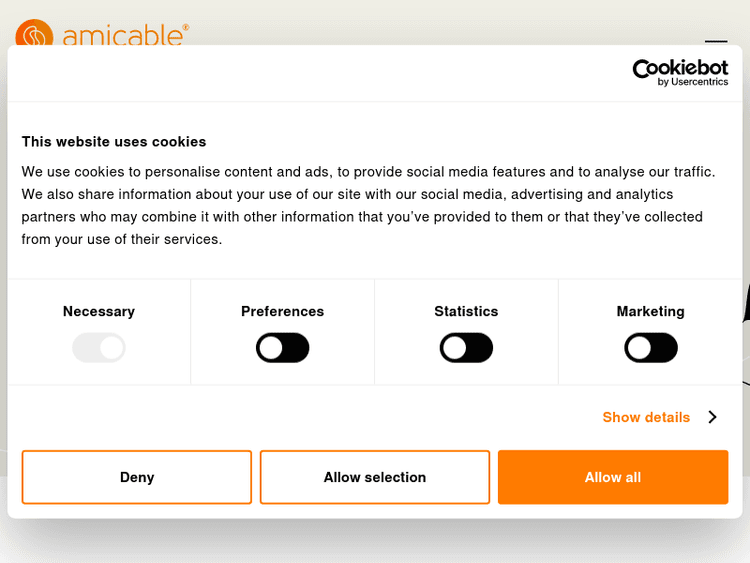Click the amicable orange circular logo icon
750x563 pixels.
pos(33,35)
